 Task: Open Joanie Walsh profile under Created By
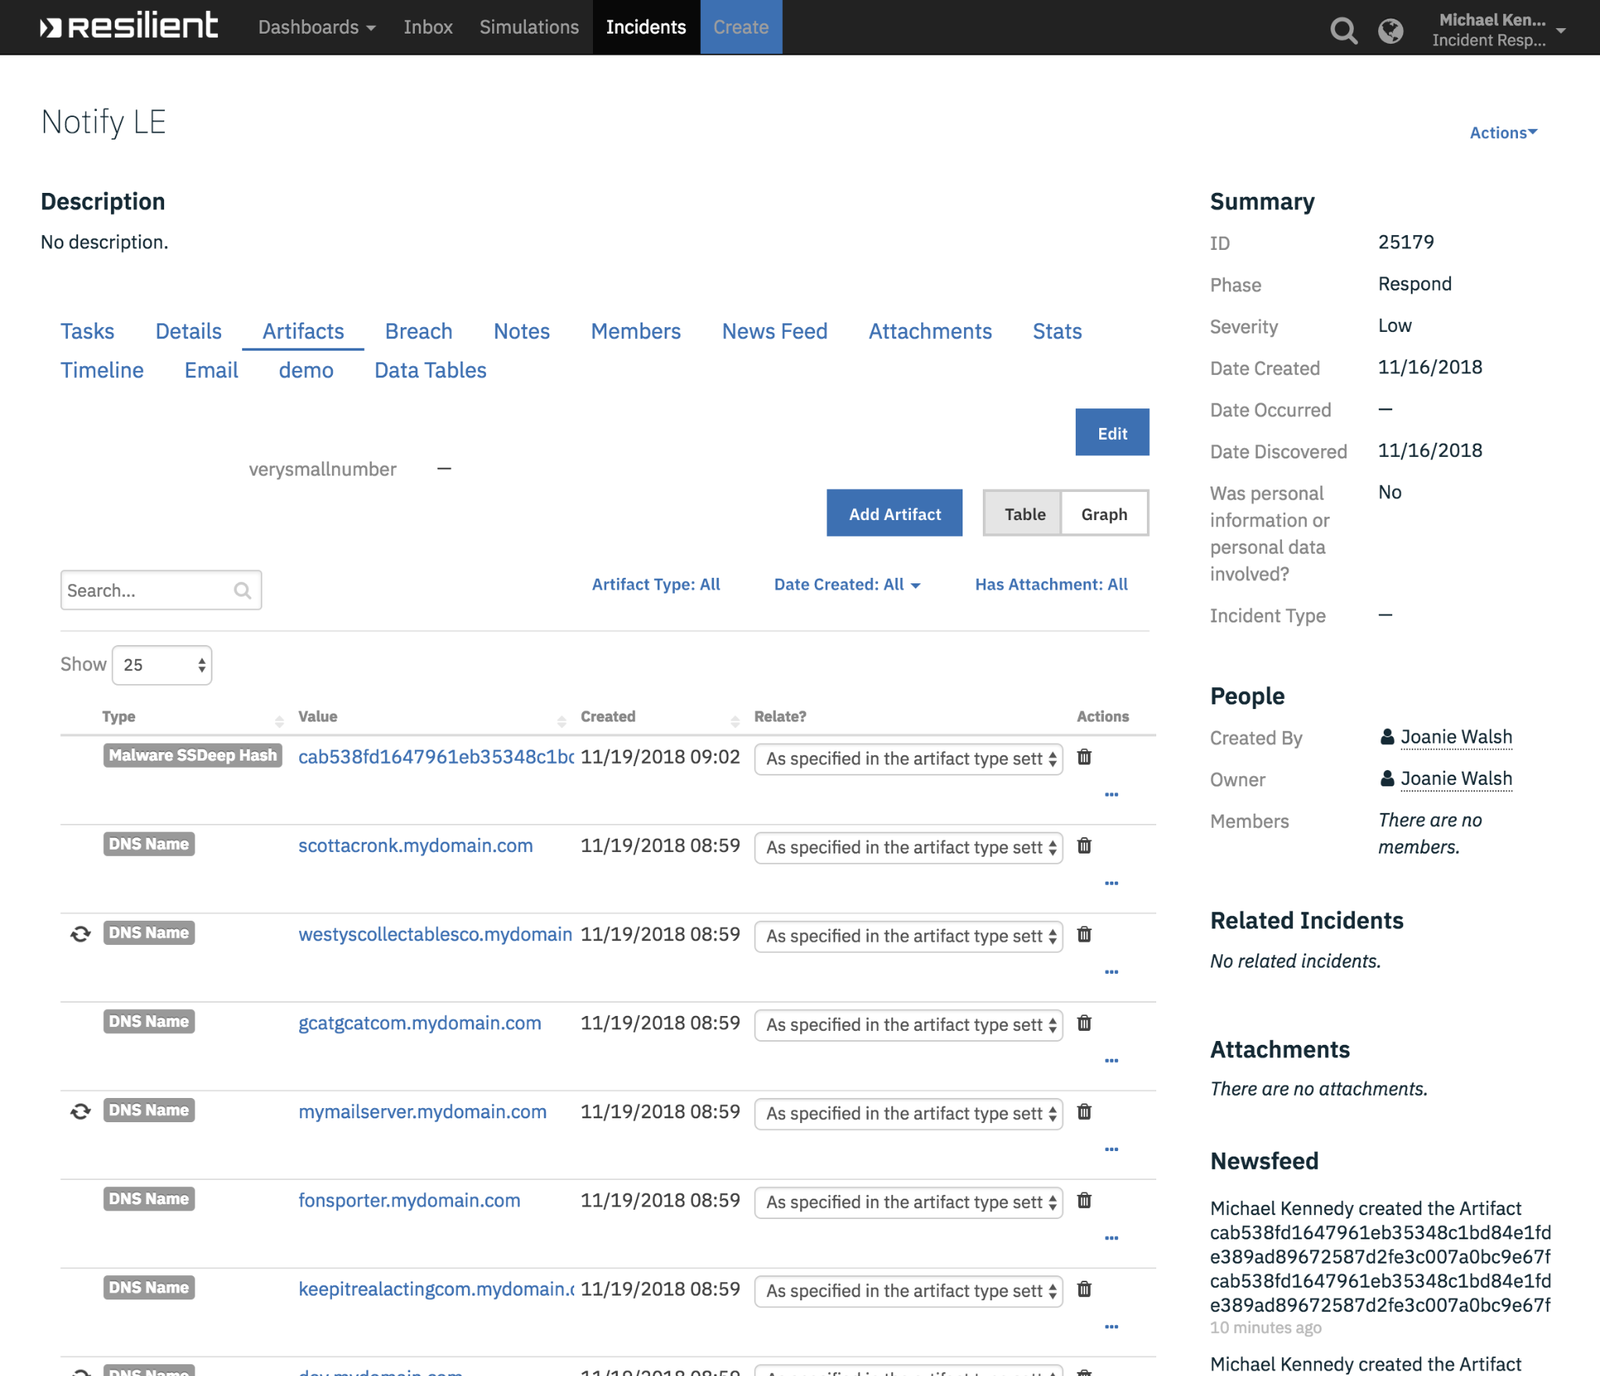coord(1456,737)
